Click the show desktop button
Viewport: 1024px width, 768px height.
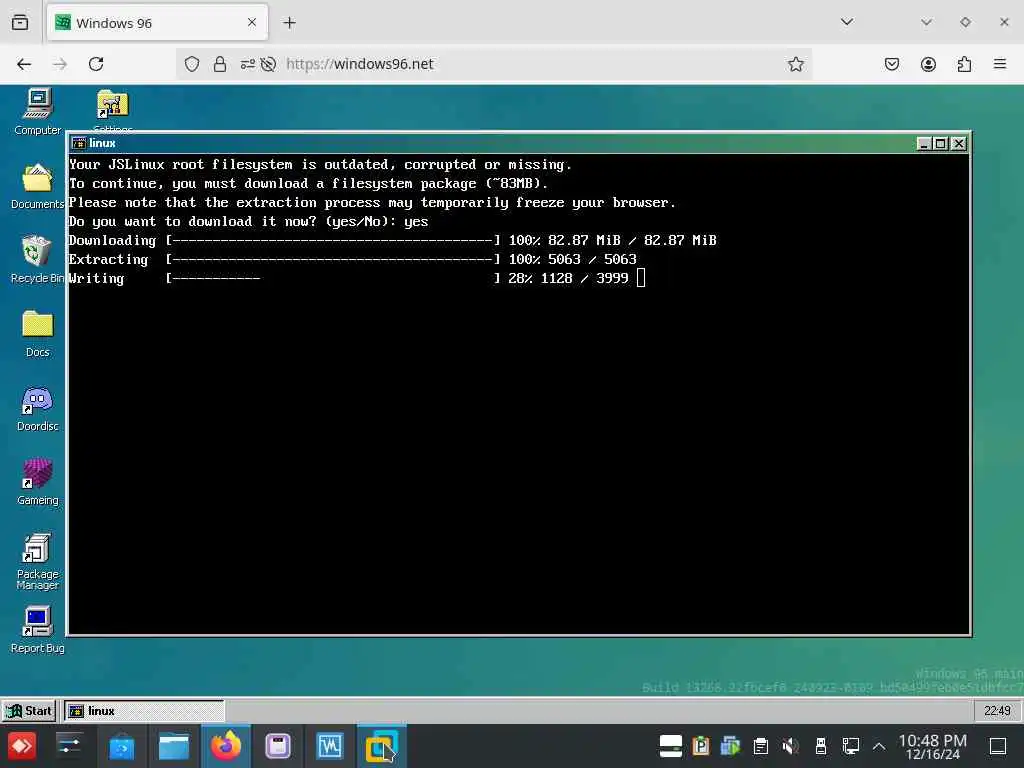(998, 746)
